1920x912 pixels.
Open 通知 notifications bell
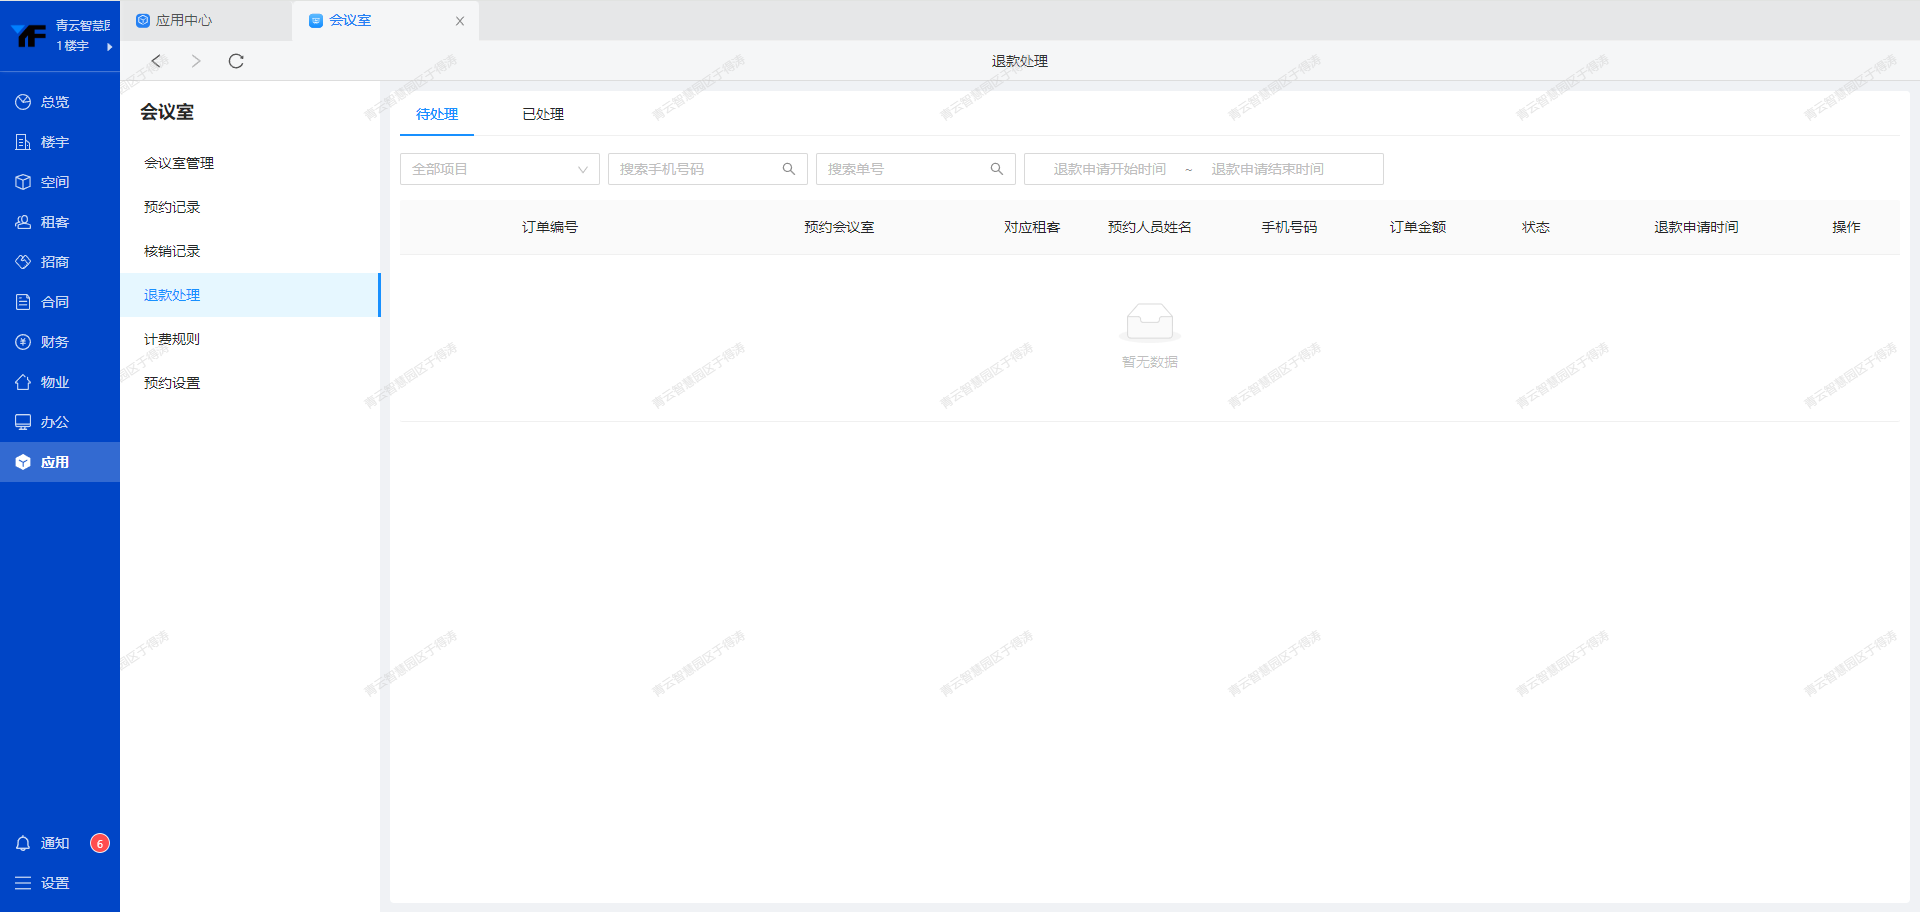pos(23,843)
